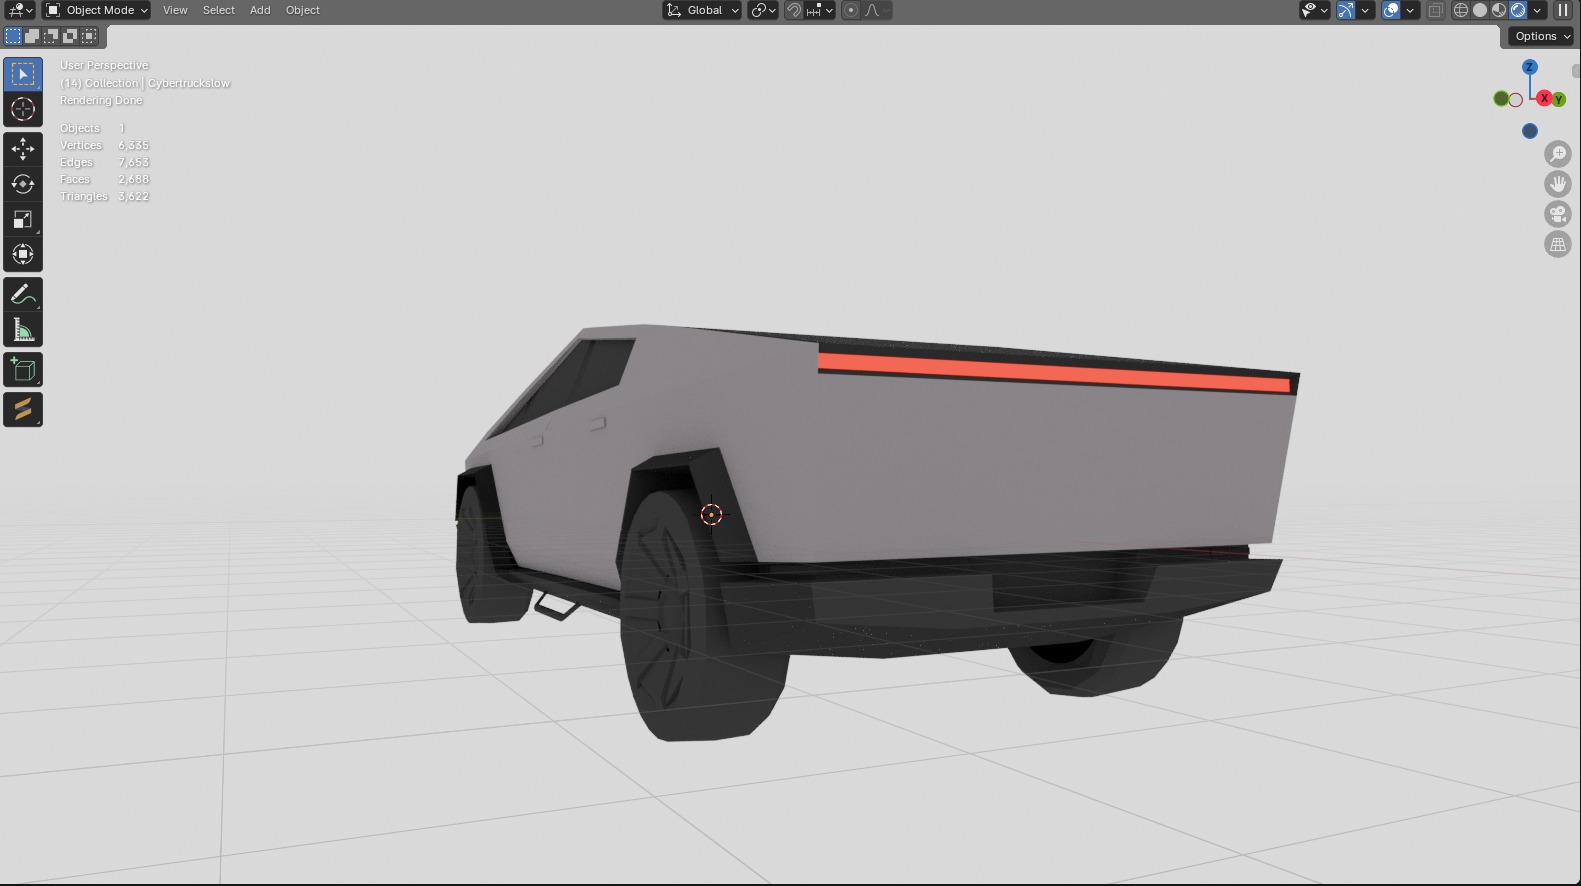Screen dimensions: 1581x886
Task: Switch to Wireframe viewport shading
Action: click(x=1461, y=10)
